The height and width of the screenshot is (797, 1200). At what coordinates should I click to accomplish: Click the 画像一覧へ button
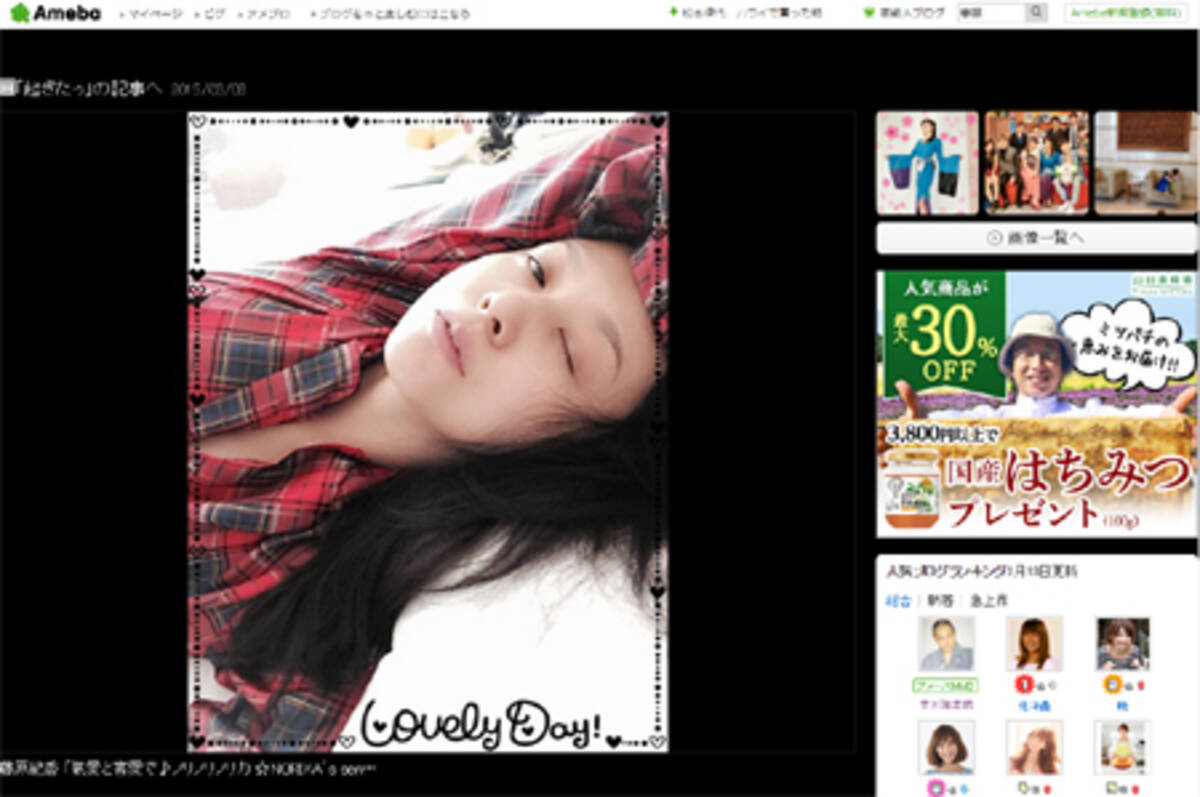coord(1036,238)
